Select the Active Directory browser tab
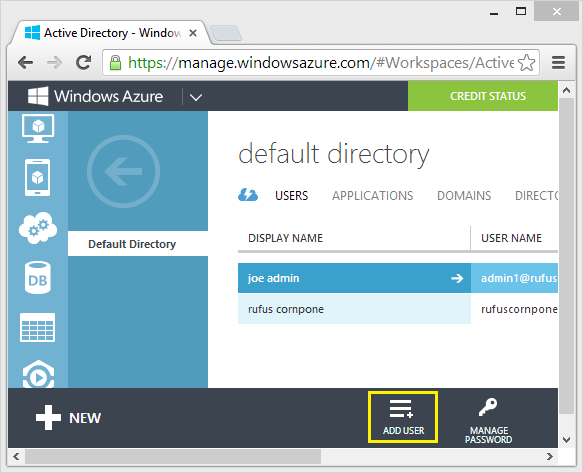Screen dimensions: 583x473 pyautogui.click(x=112, y=33)
